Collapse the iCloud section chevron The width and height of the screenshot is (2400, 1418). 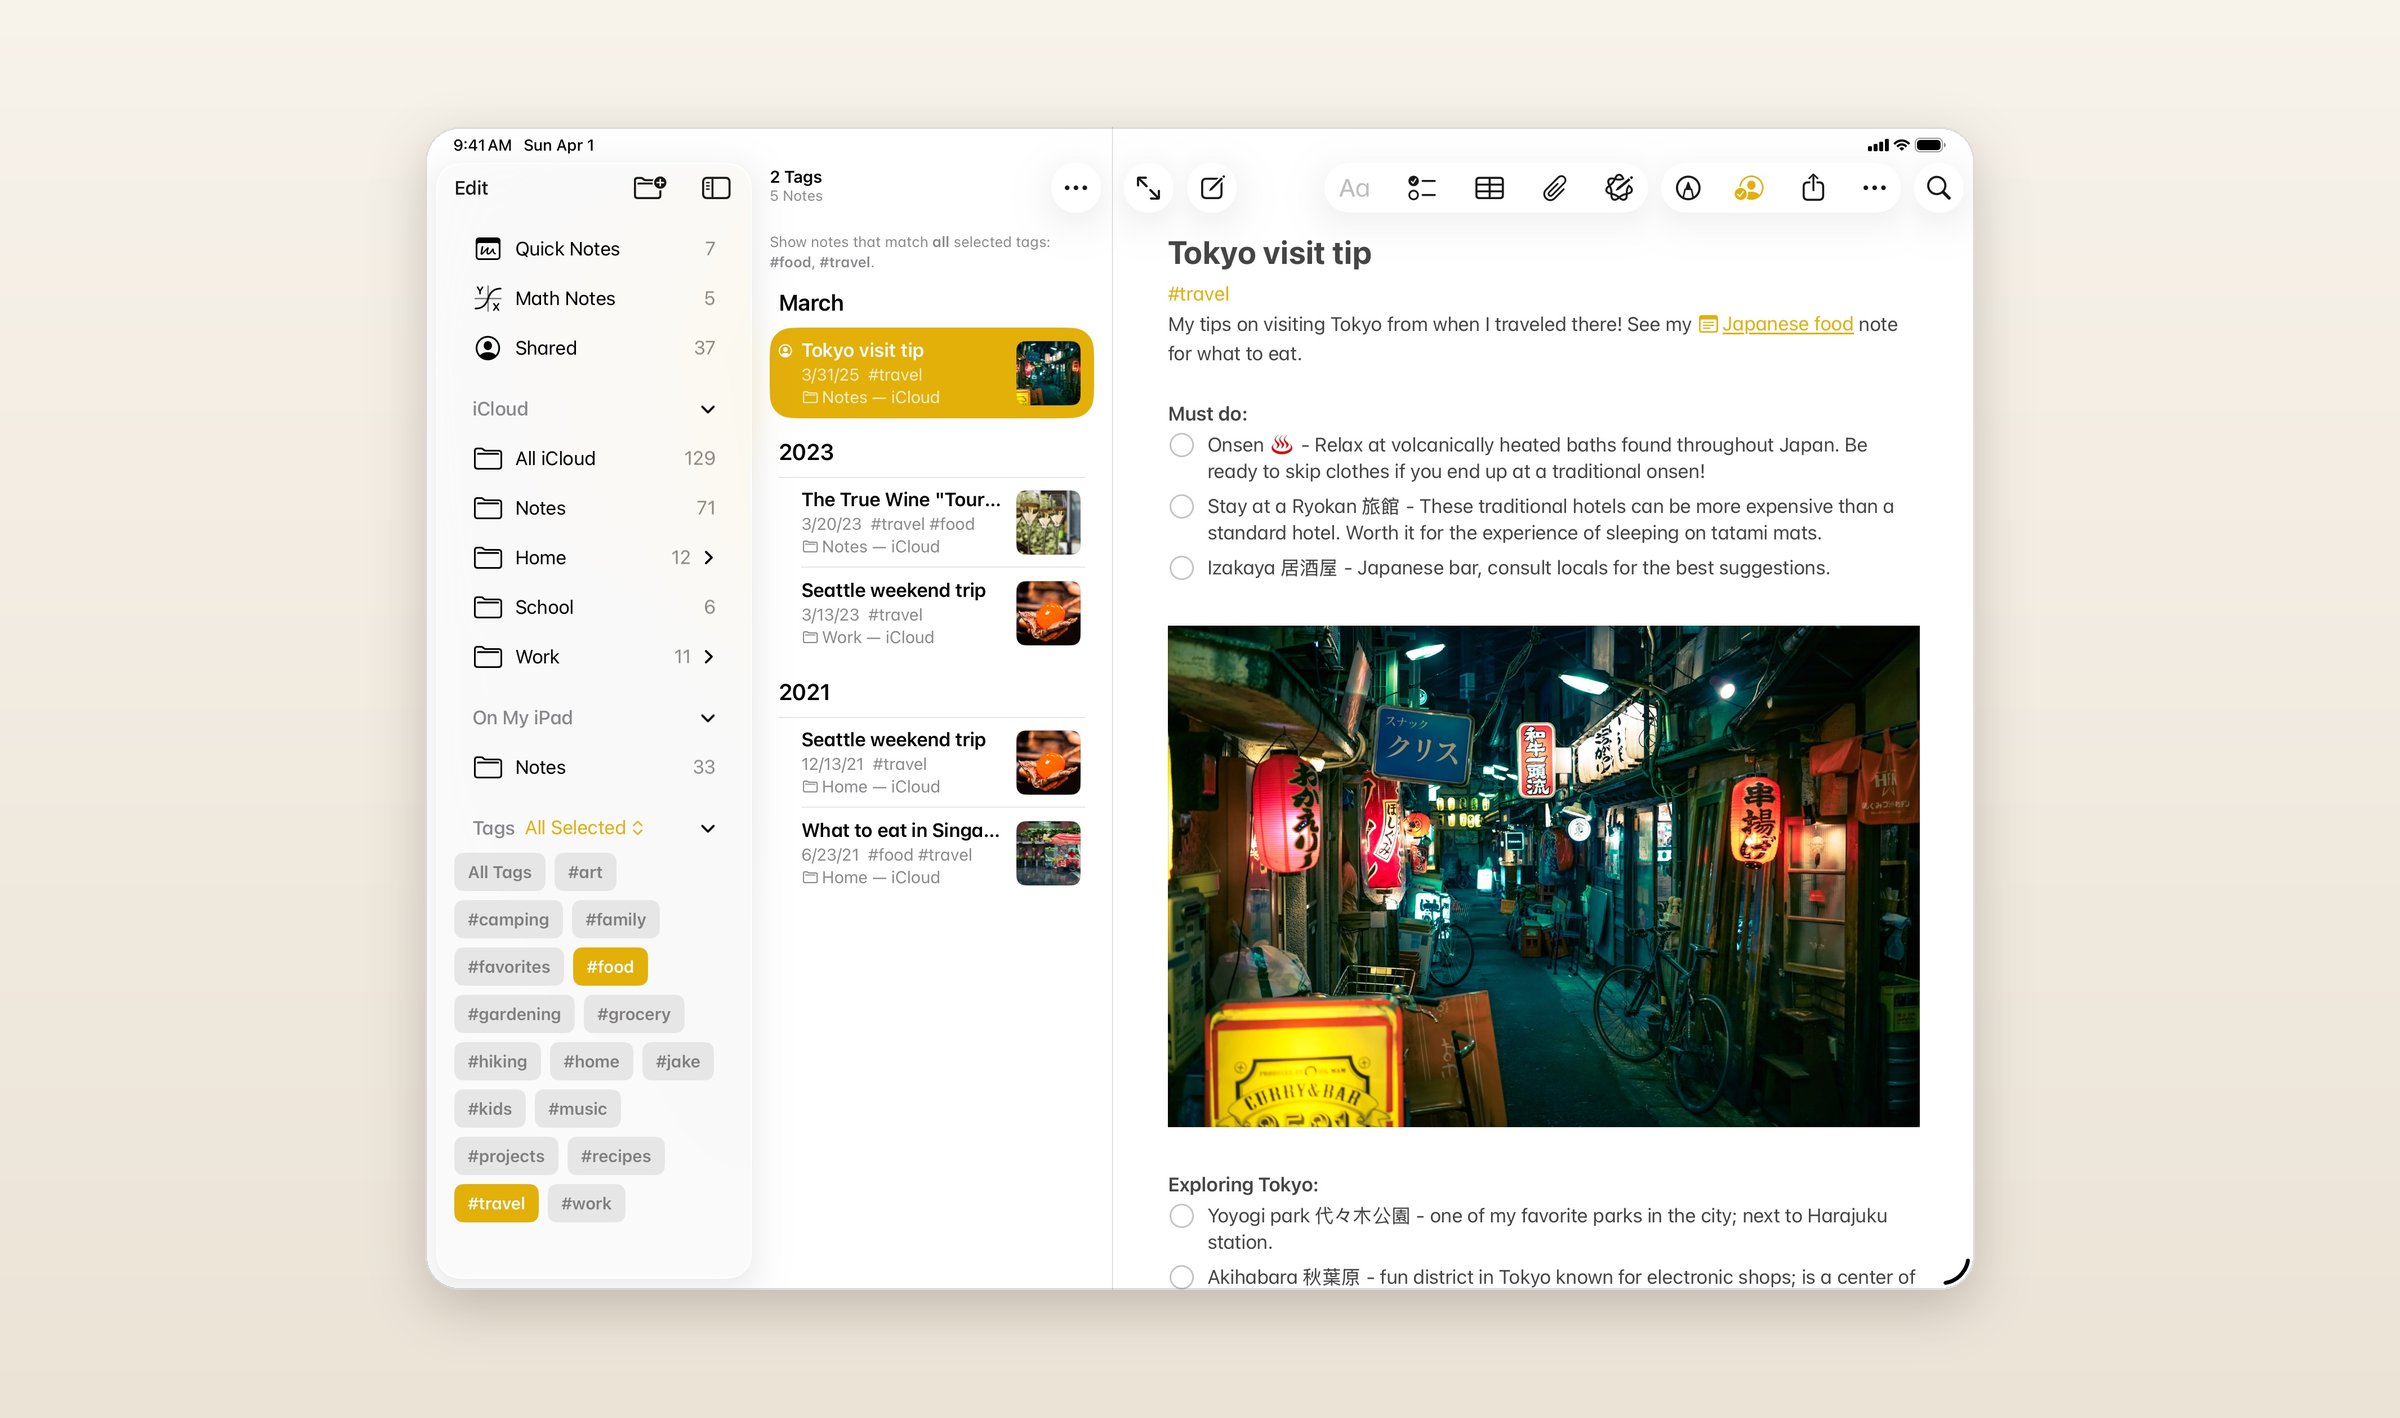tap(708, 409)
